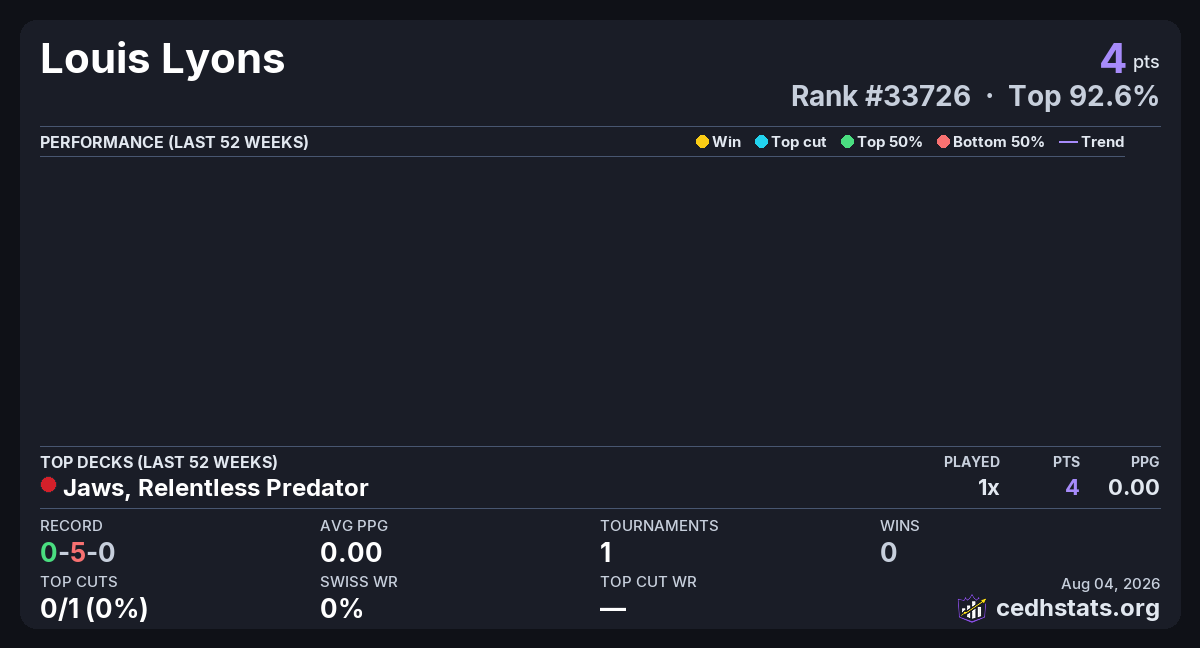Click the cyan Top cut legend dot
Image resolution: width=1200 pixels, height=648 pixels.
point(761,142)
